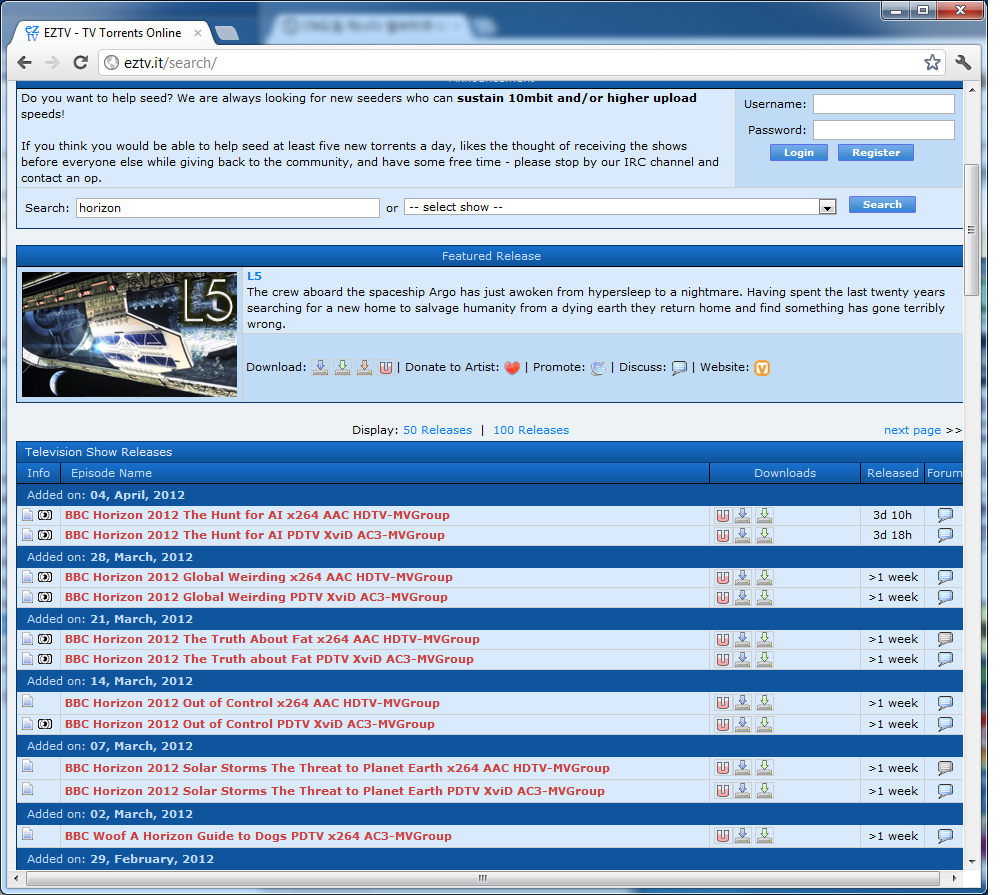Click the Donate to Artist heart icon
The height and width of the screenshot is (895, 1008).
tap(512, 368)
